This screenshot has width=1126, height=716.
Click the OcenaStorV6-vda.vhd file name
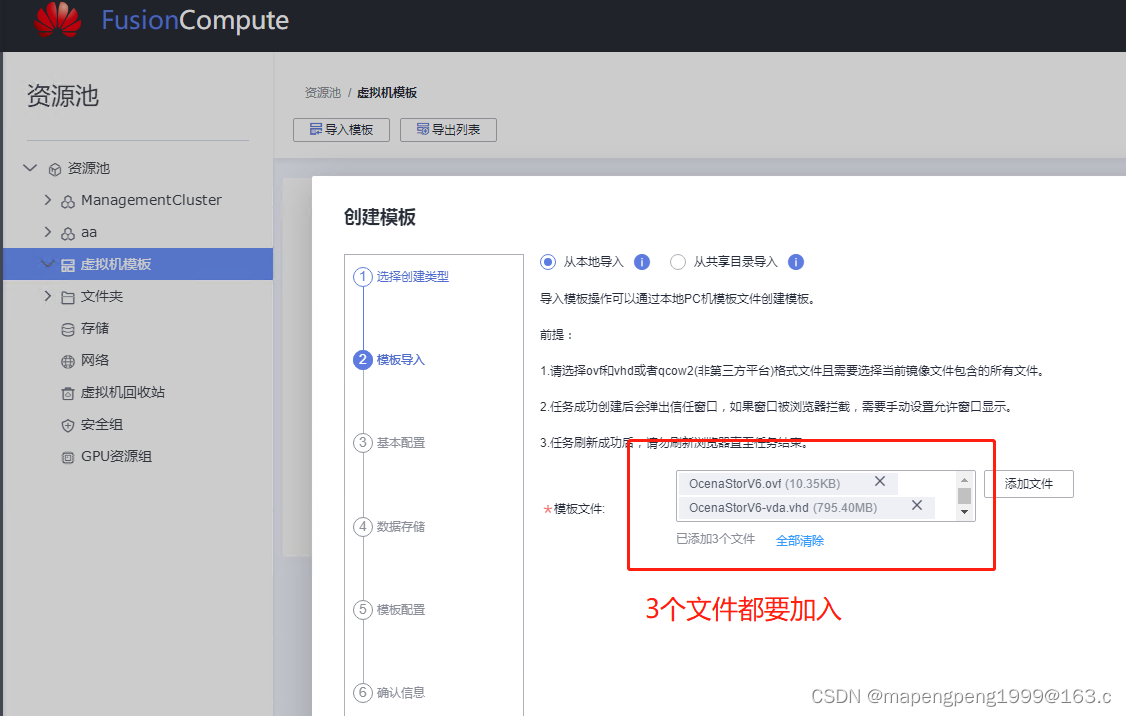(748, 508)
